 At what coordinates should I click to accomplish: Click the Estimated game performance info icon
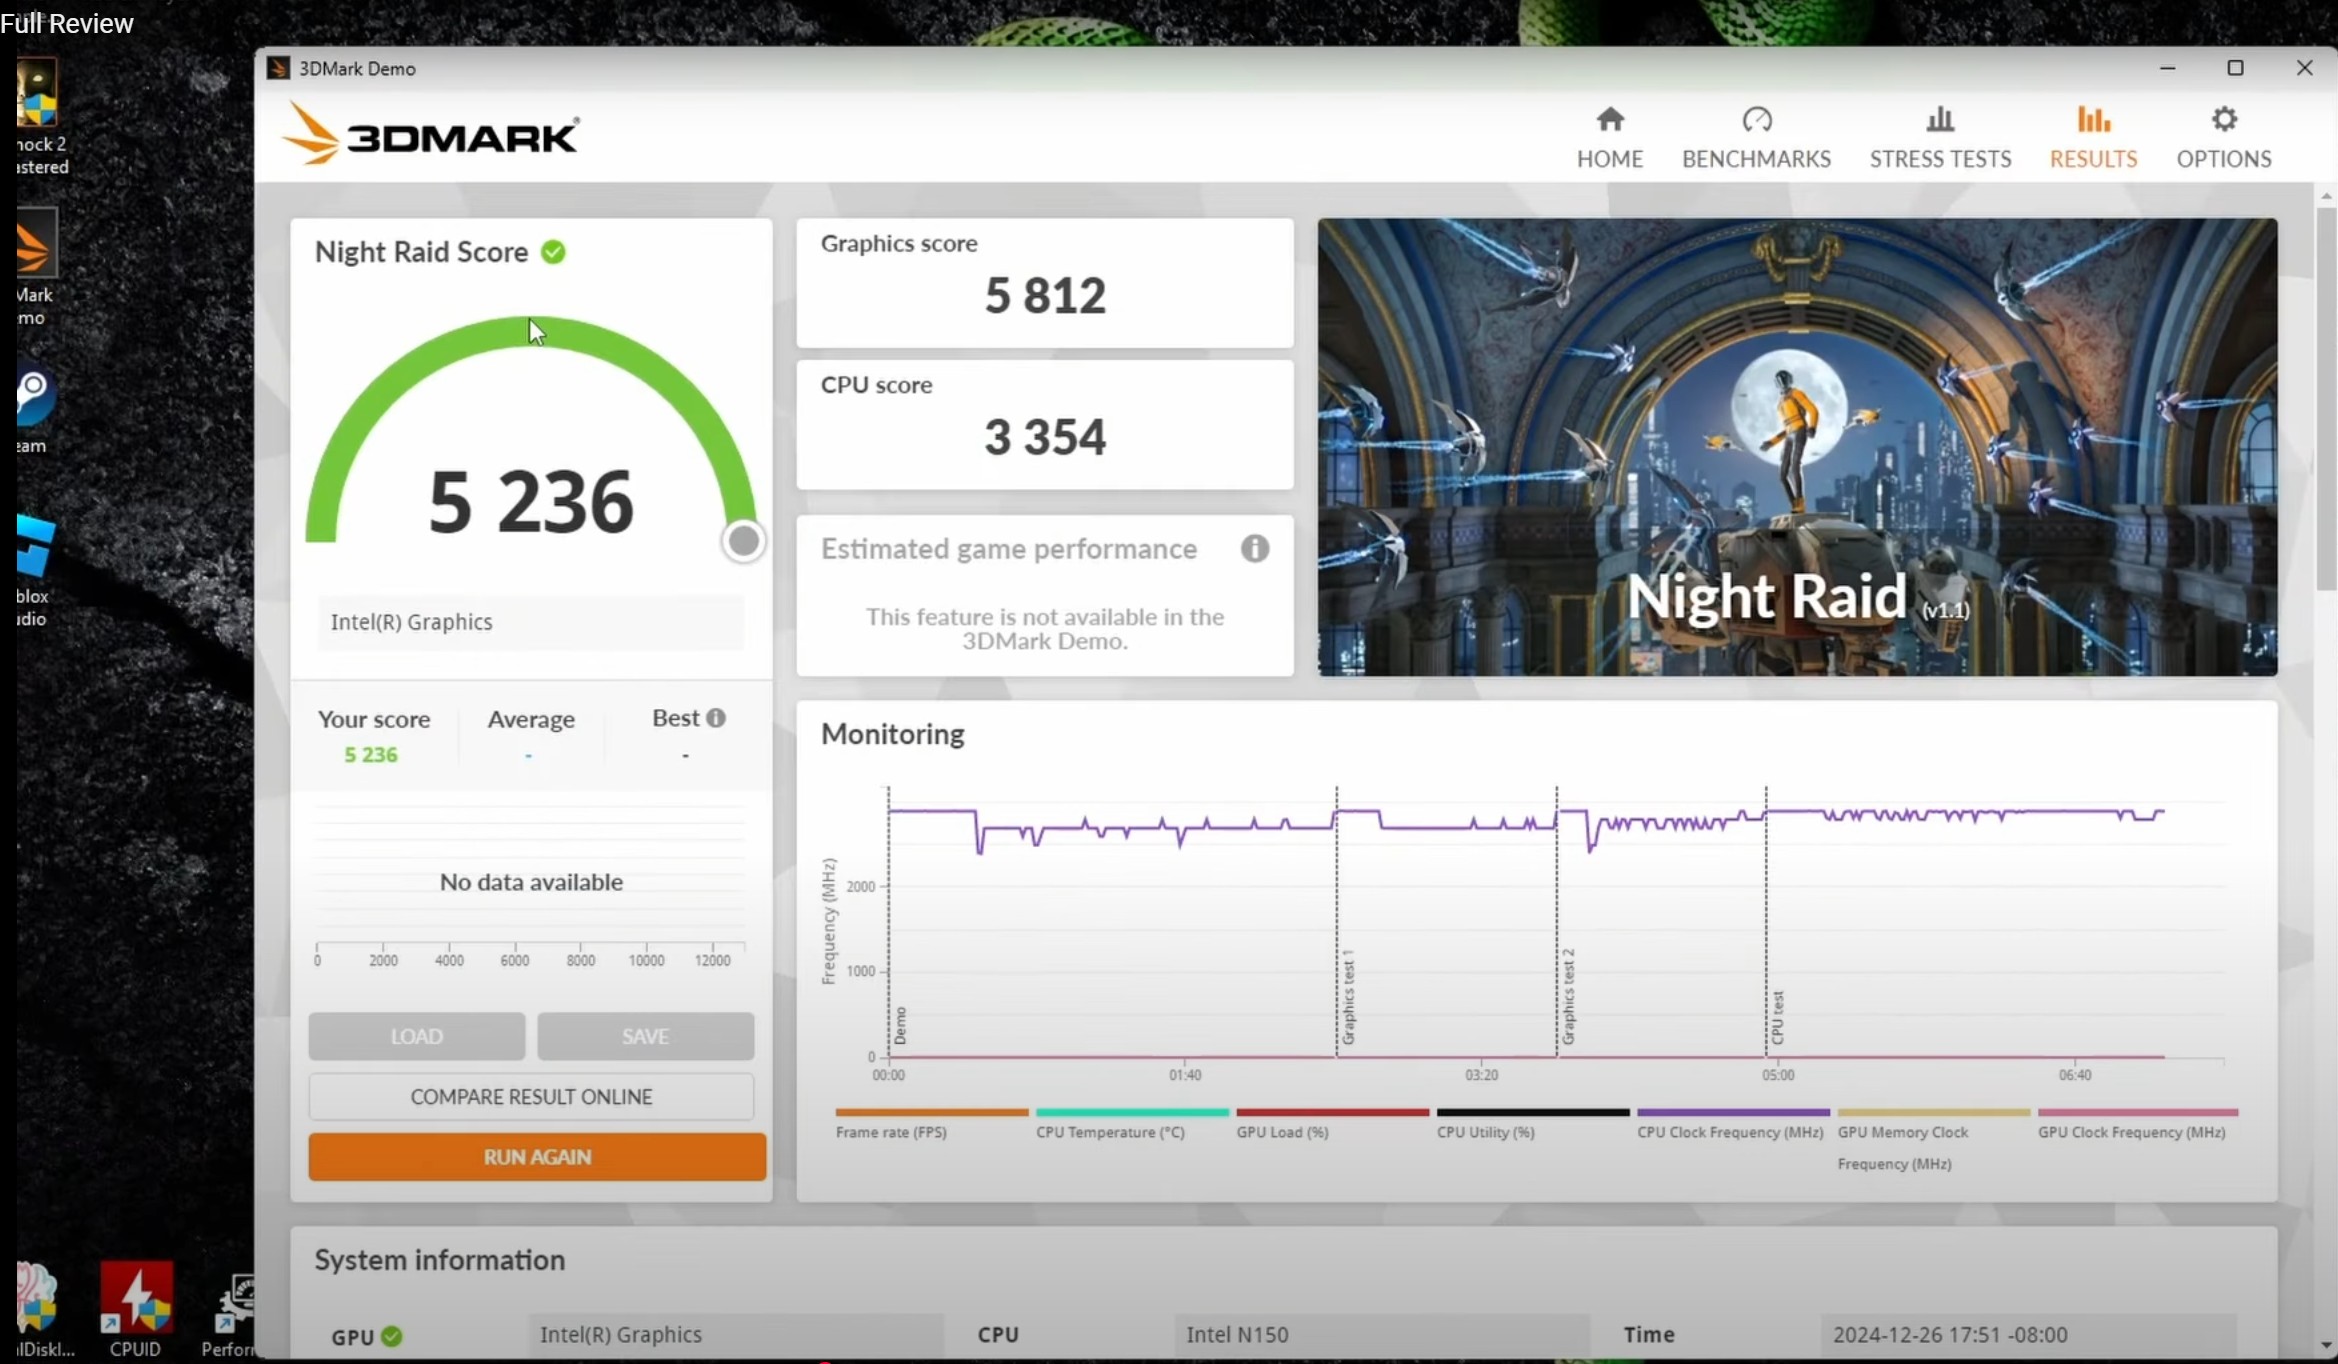pyautogui.click(x=1255, y=548)
